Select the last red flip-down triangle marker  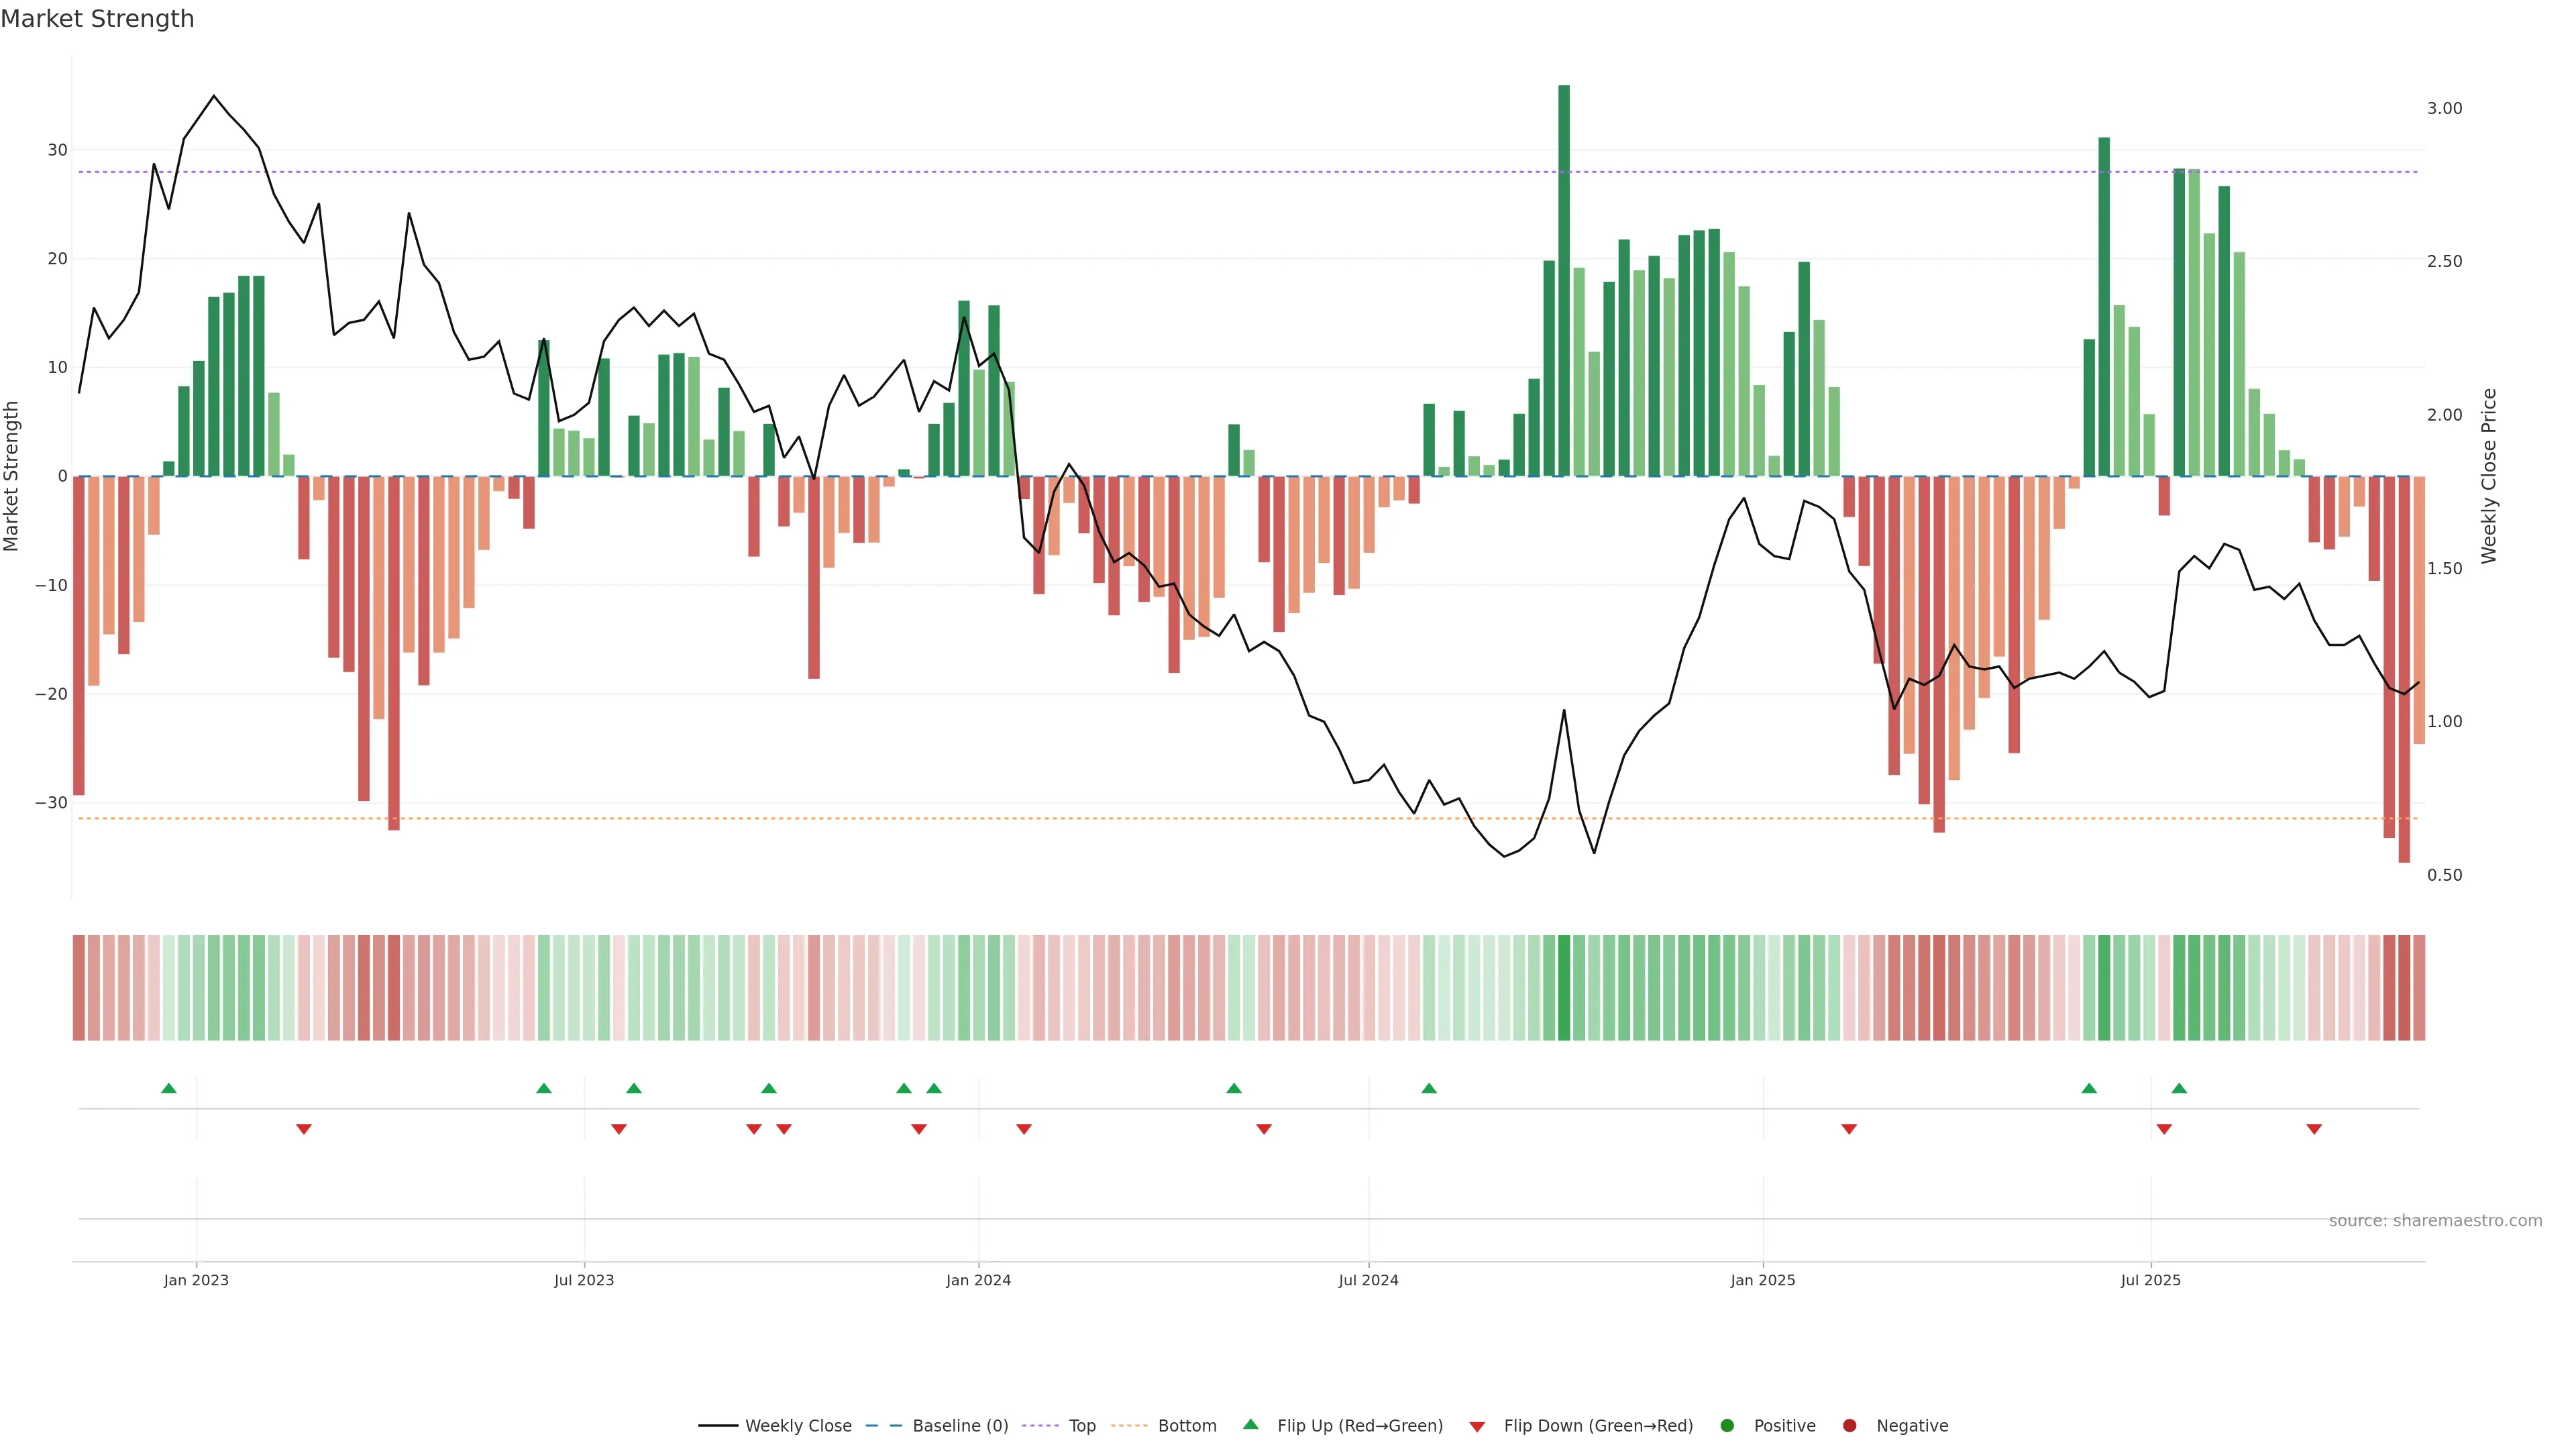coord(2314,1129)
